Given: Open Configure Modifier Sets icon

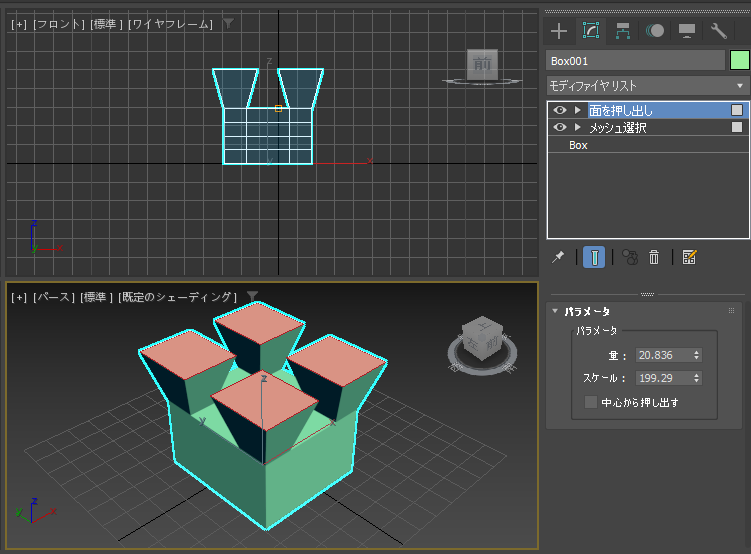Looking at the screenshot, I should [689, 257].
